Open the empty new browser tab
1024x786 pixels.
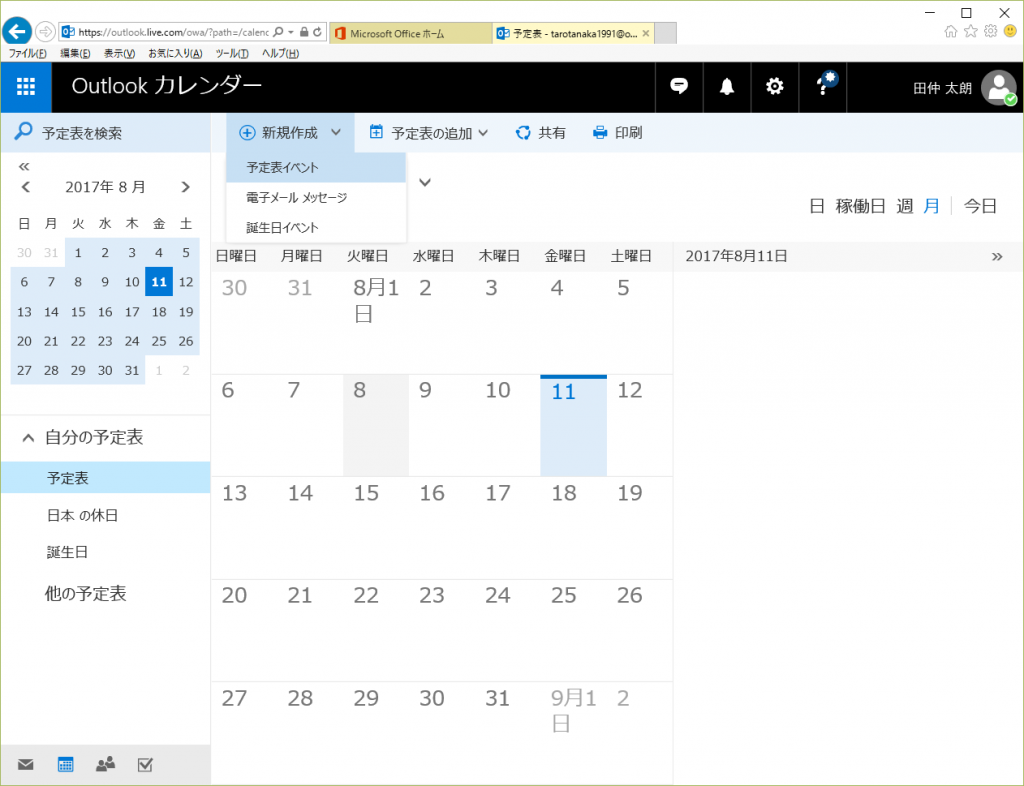pos(665,33)
